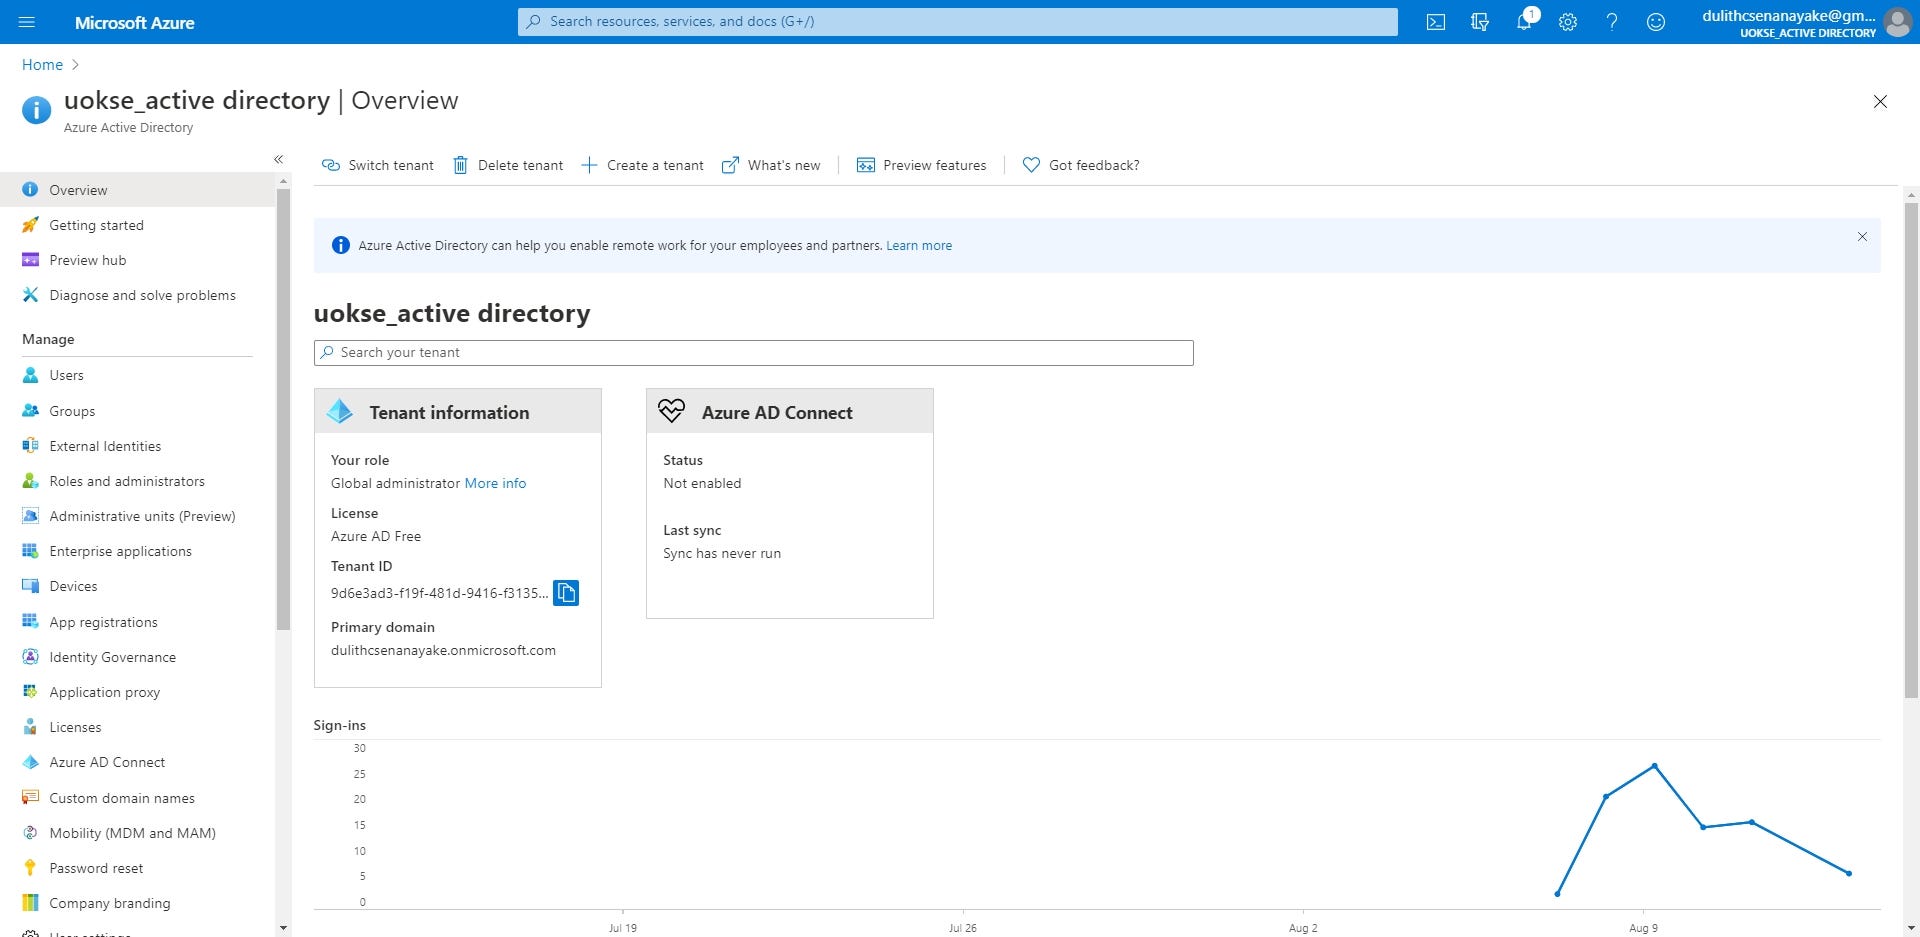Click the main pane vertical scrollbar
The width and height of the screenshot is (1920, 937).
[1911, 450]
